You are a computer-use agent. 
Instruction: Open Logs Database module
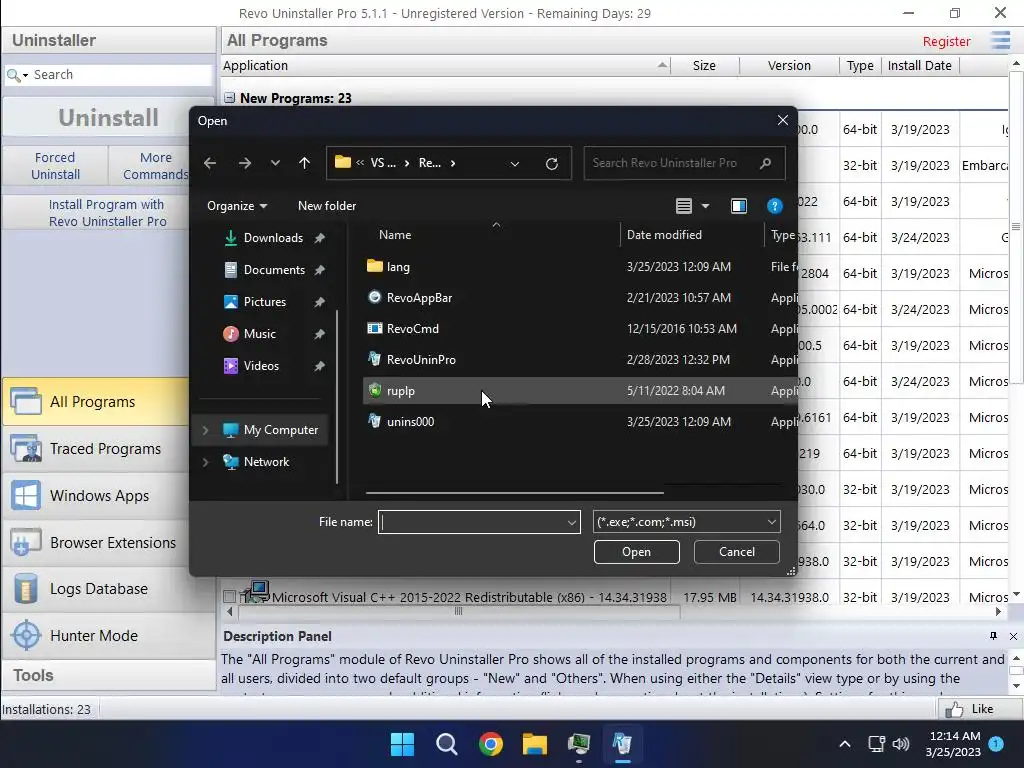coord(95,589)
